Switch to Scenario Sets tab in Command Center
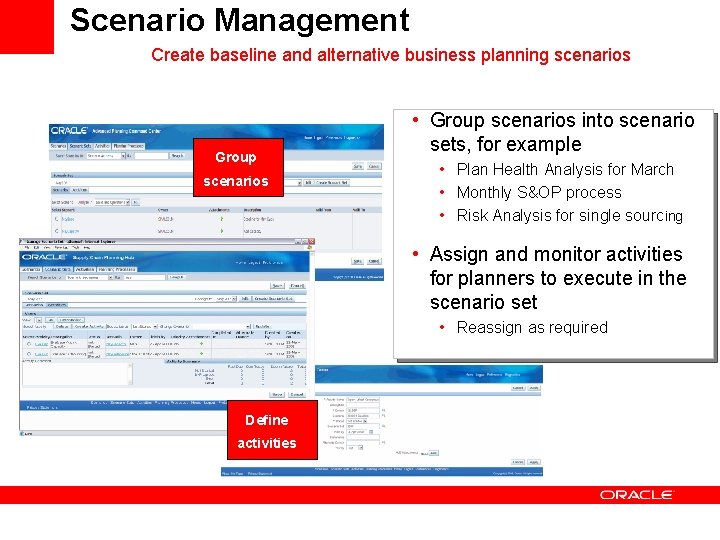The width and height of the screenshot is (720, 540). point(80,146)
